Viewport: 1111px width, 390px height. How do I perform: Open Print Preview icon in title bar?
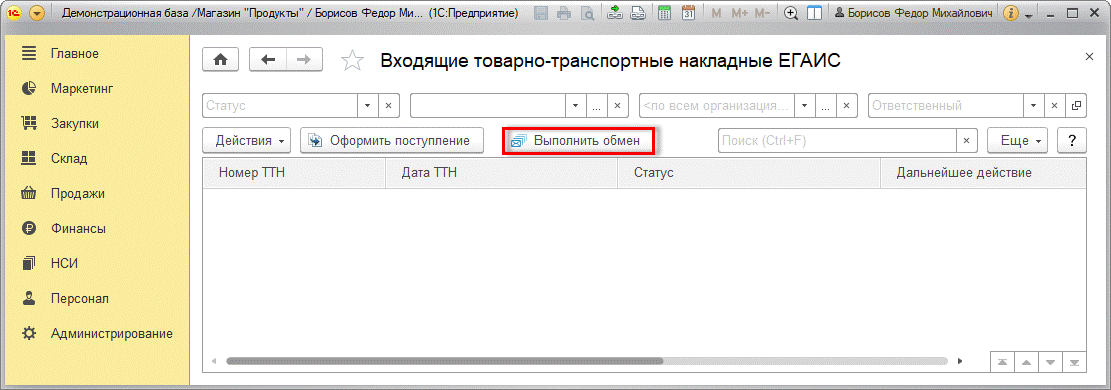point(587,13)
